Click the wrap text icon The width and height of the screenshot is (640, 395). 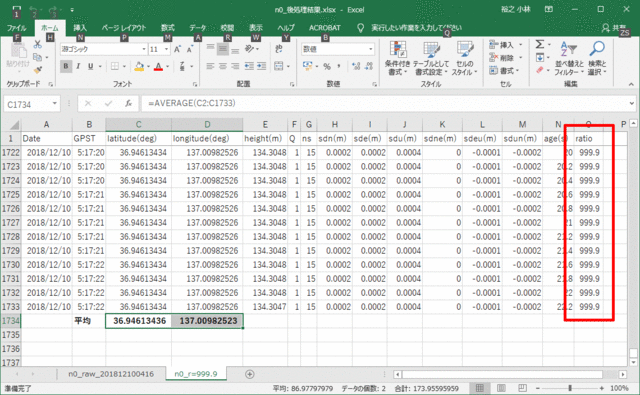[279, 49]
